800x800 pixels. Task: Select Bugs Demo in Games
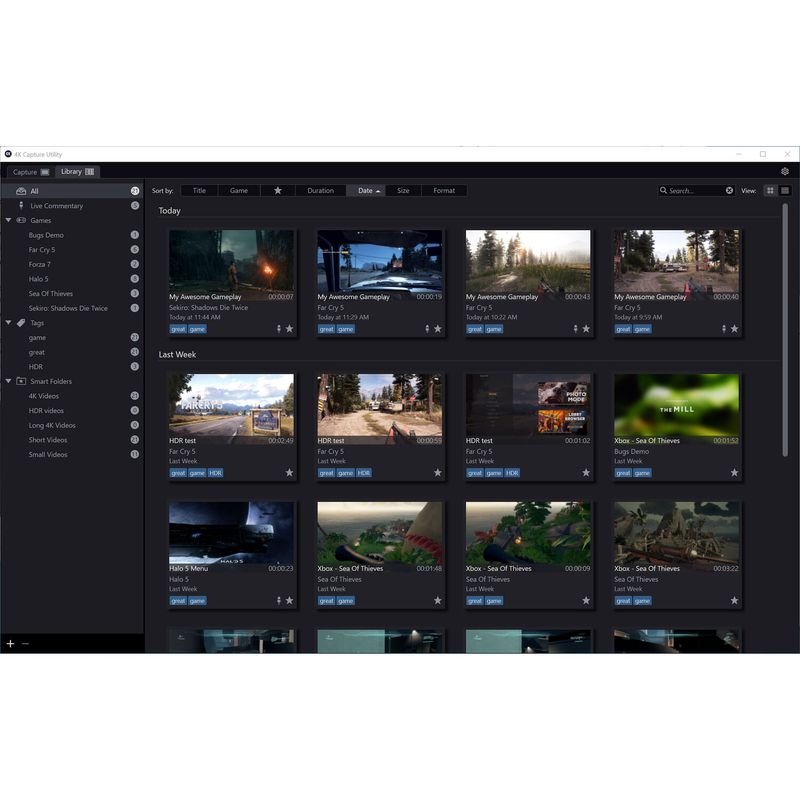coord(72,235)
